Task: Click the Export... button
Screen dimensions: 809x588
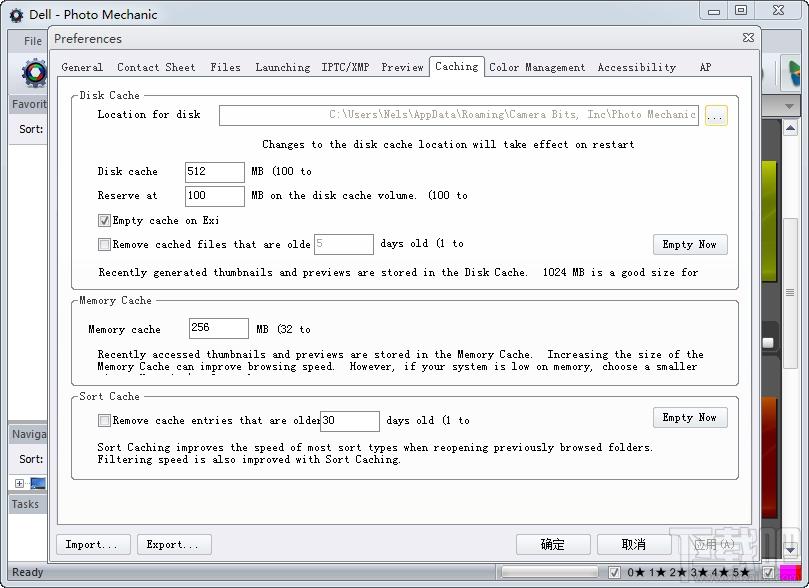Action: point(174,545)
